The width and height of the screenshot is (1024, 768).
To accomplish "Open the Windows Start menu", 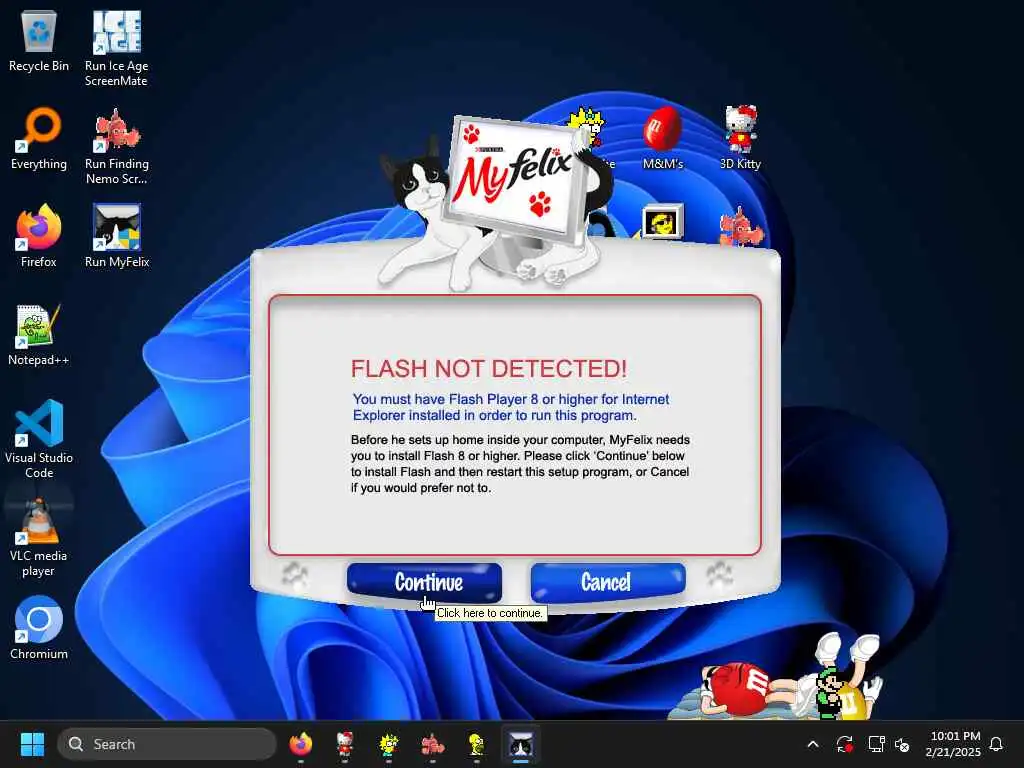I will tap(32, 744).
